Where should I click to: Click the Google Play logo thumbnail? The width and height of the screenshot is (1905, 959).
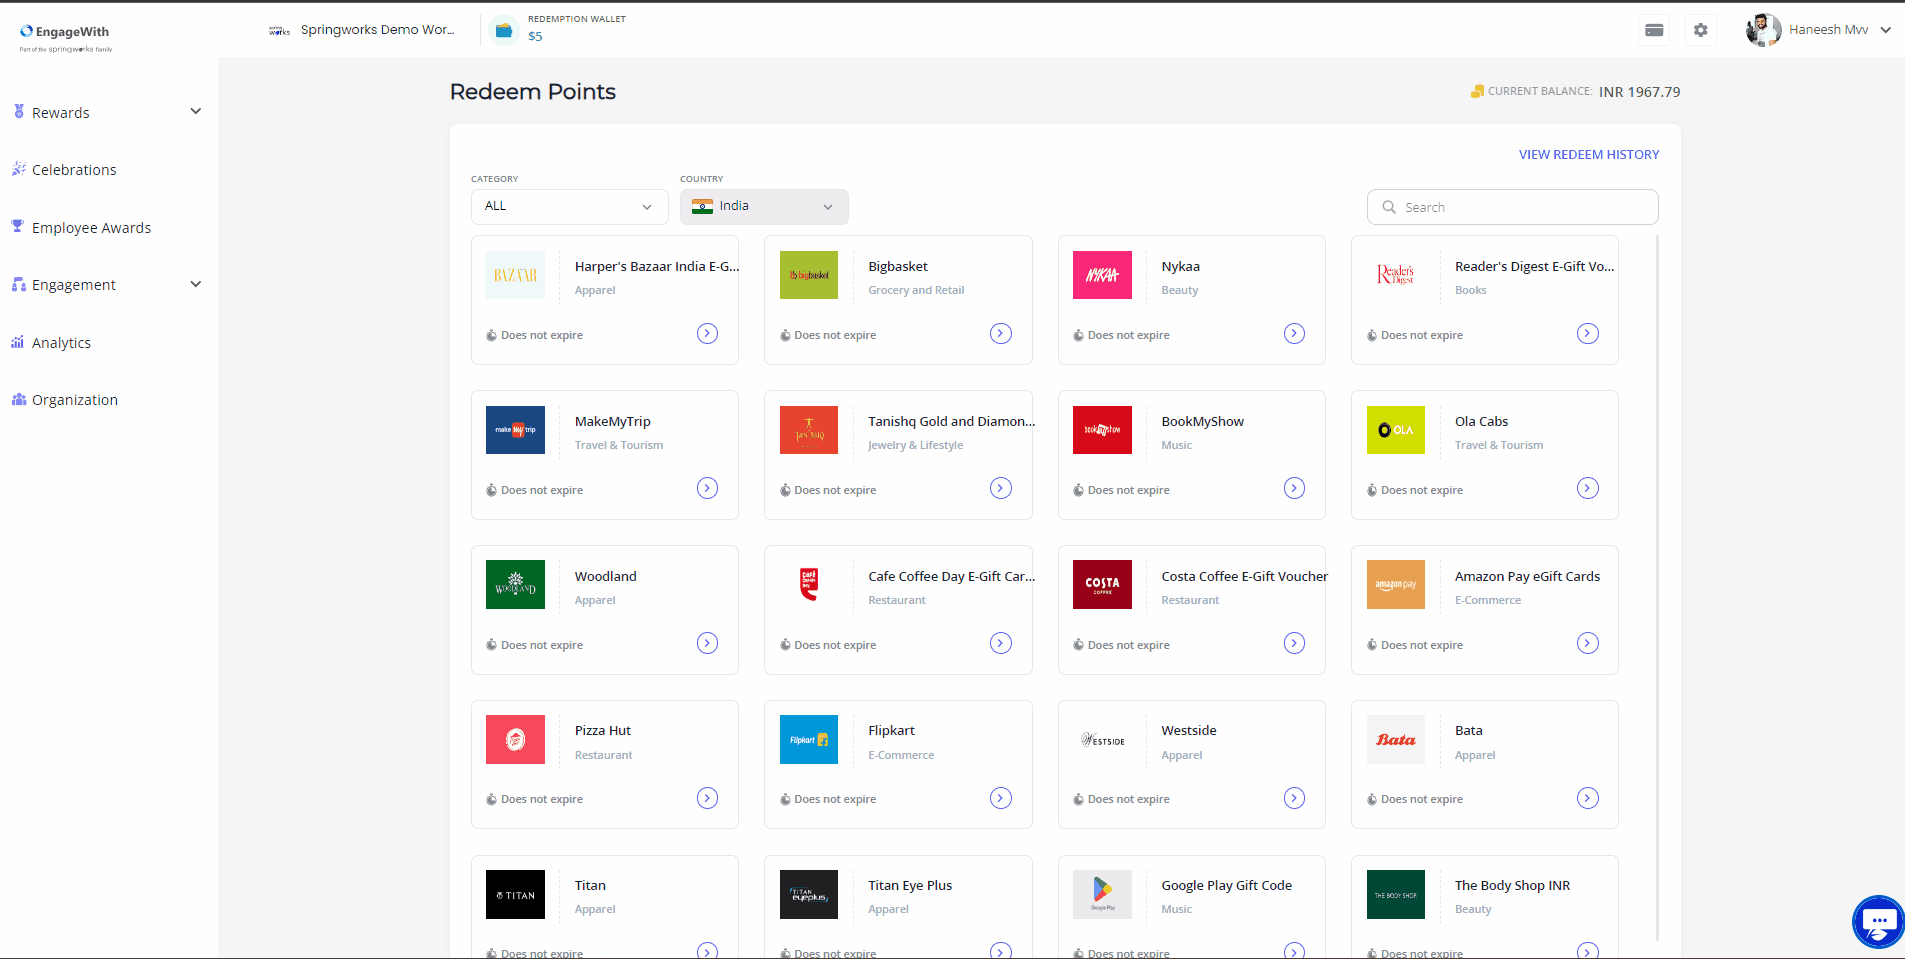pyautogui.click(x=1102, y=895)
